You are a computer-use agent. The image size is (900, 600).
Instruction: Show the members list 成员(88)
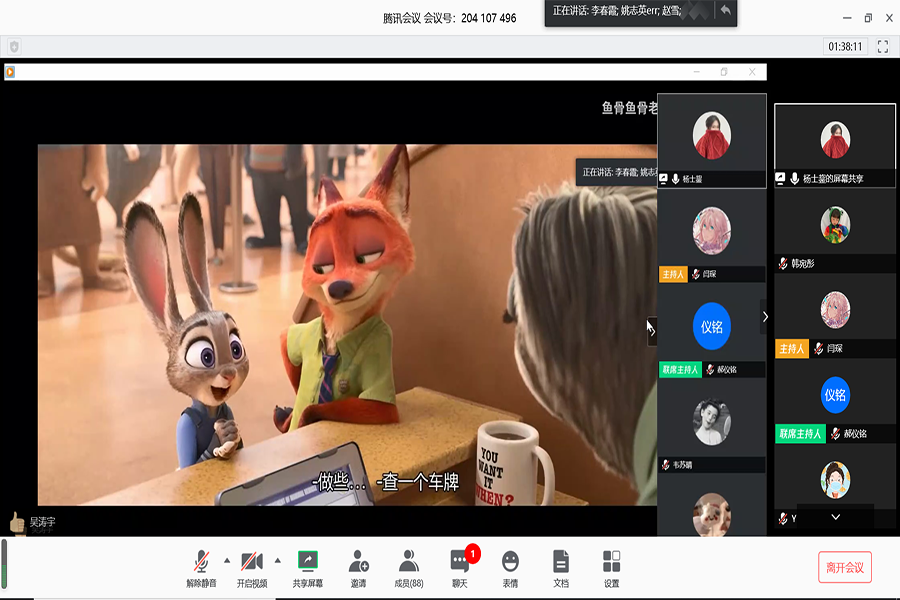pos(409,568)
